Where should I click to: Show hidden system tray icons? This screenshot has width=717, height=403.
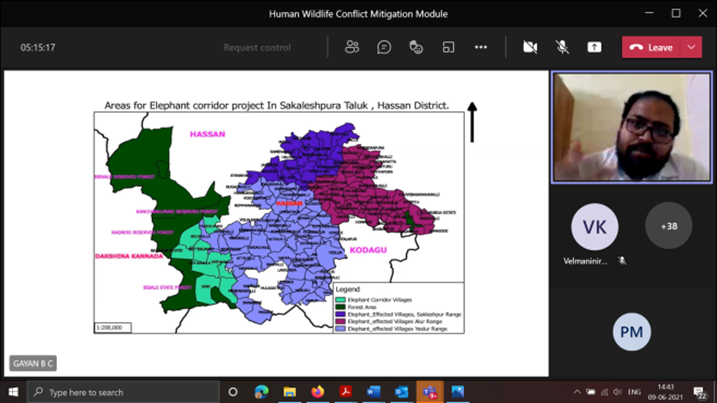[577, 392]
